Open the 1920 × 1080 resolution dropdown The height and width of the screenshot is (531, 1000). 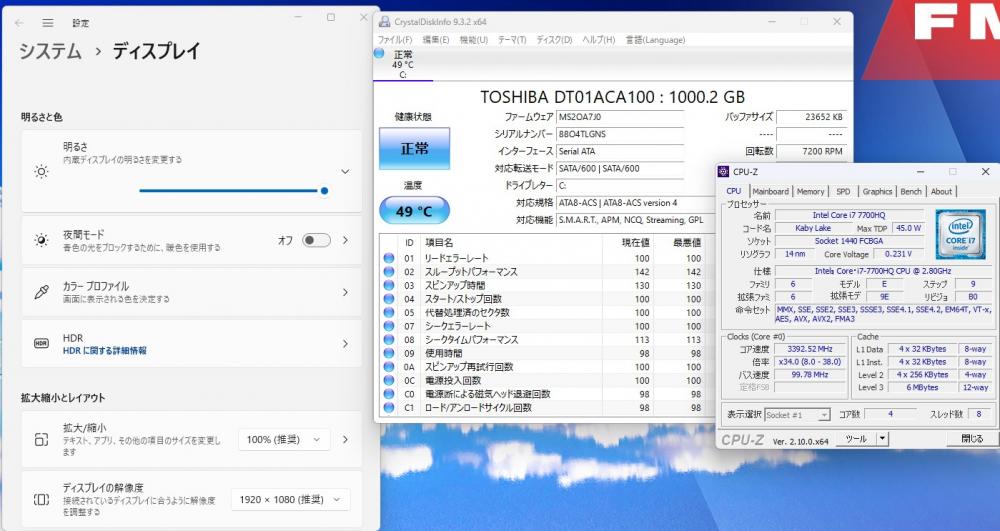click(x=291, y=499)
